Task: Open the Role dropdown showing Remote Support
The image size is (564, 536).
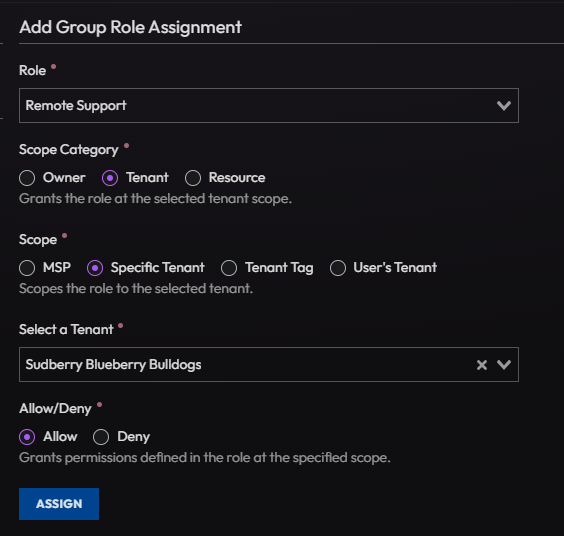Action: click(x=269, y=105)
